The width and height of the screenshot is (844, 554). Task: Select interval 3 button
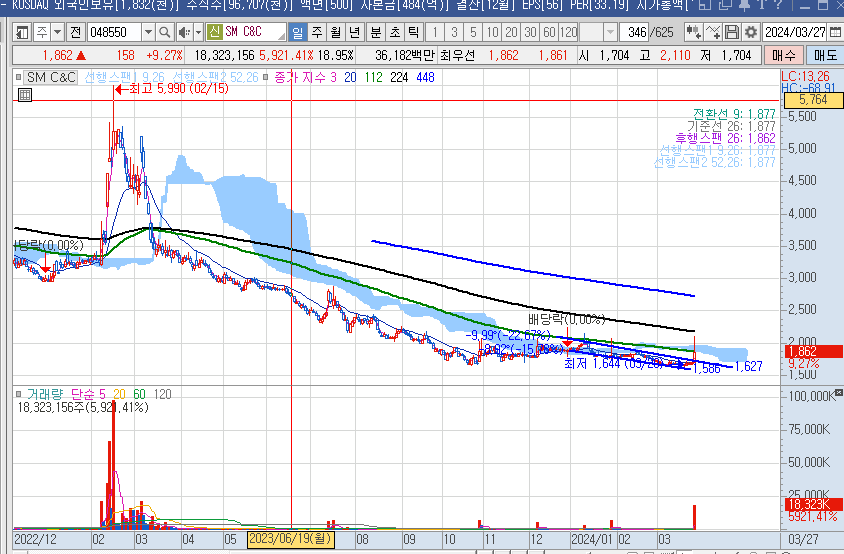click(x=454, y=32)
